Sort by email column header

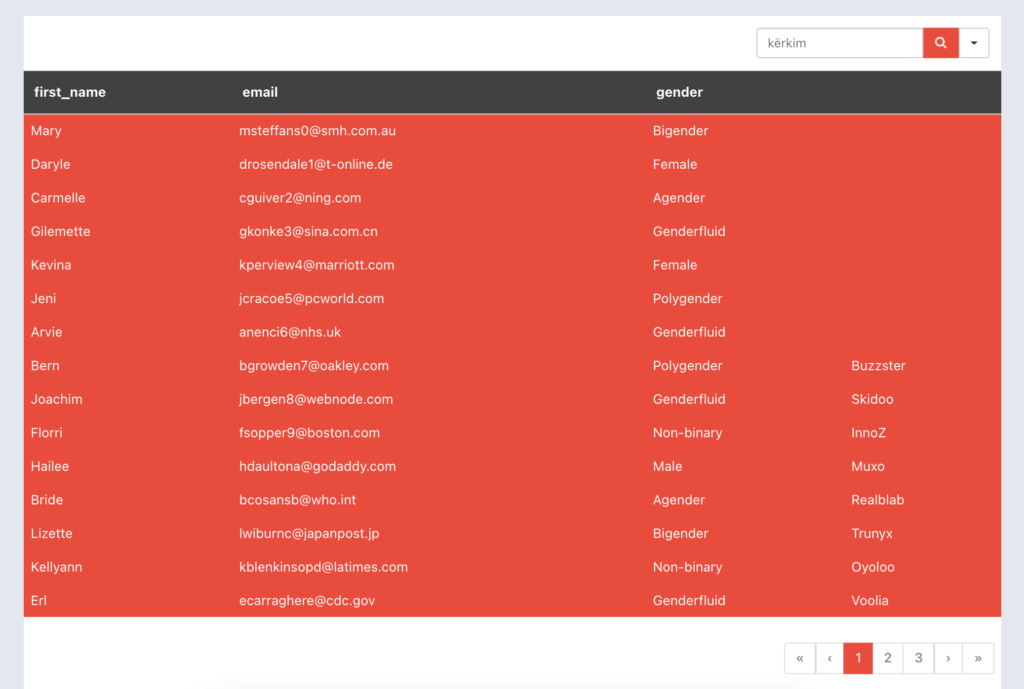click(x=260, y=92)
